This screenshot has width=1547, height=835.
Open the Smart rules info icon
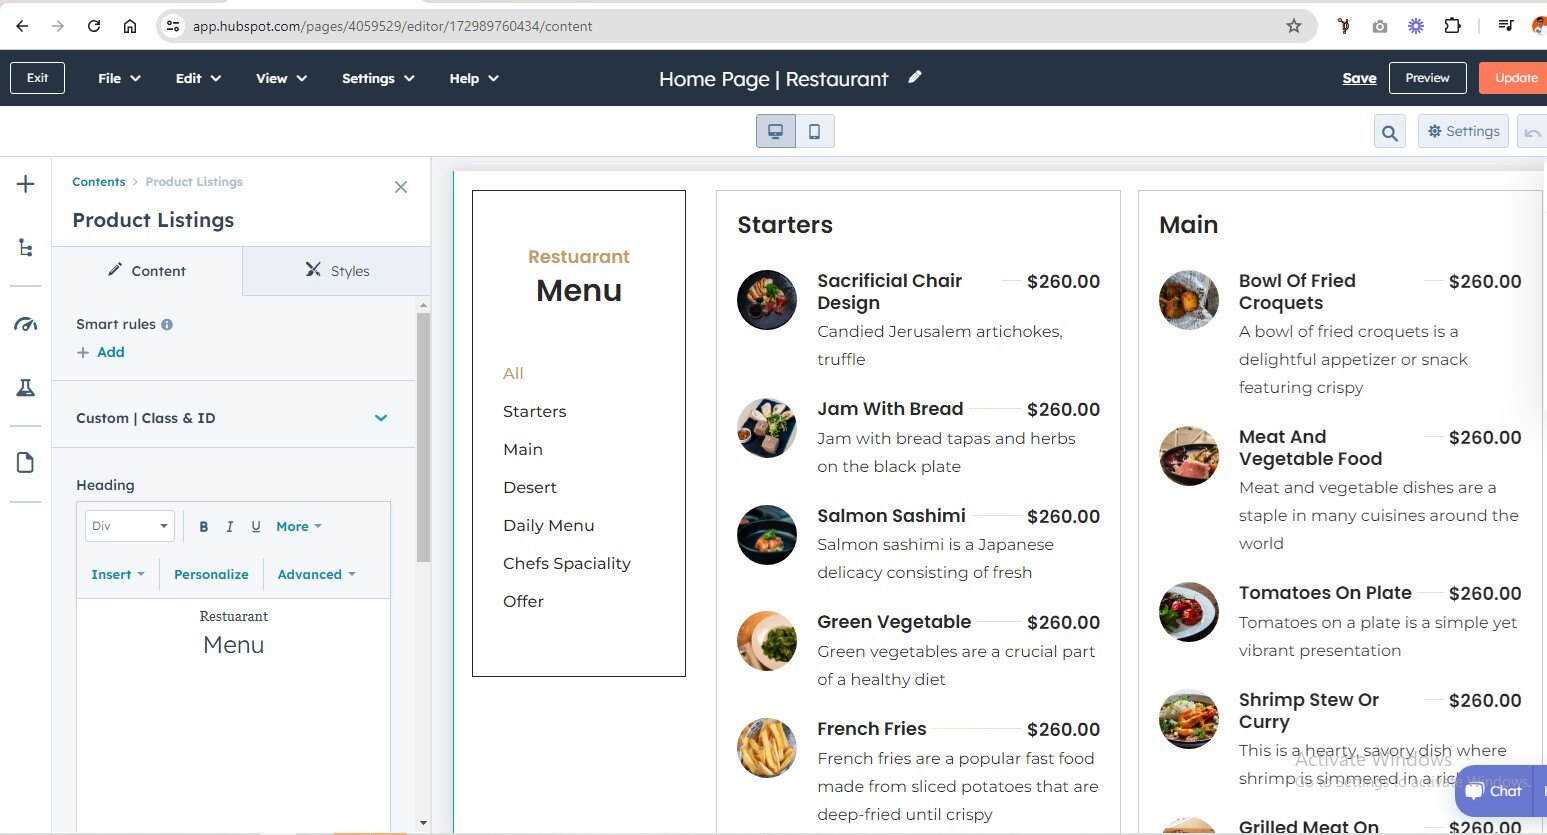click(x=167, y=324)
